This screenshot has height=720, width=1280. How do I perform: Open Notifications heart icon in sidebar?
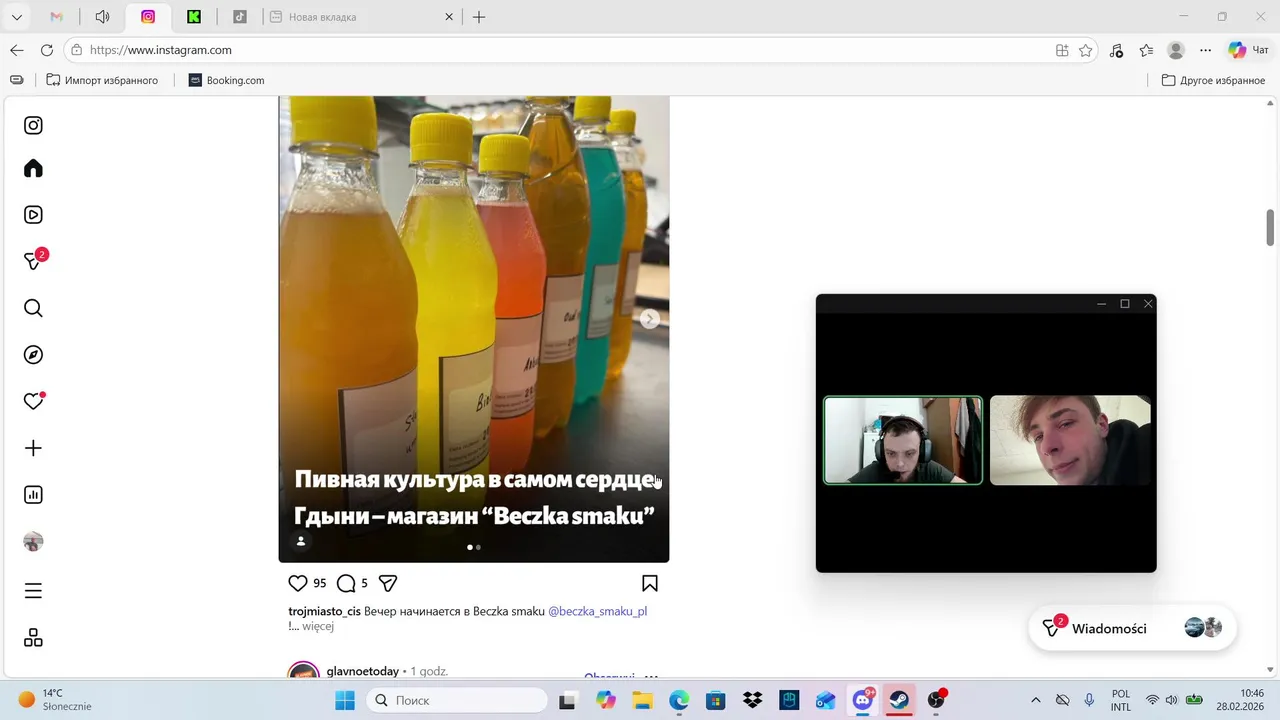[x=34, y=401]
